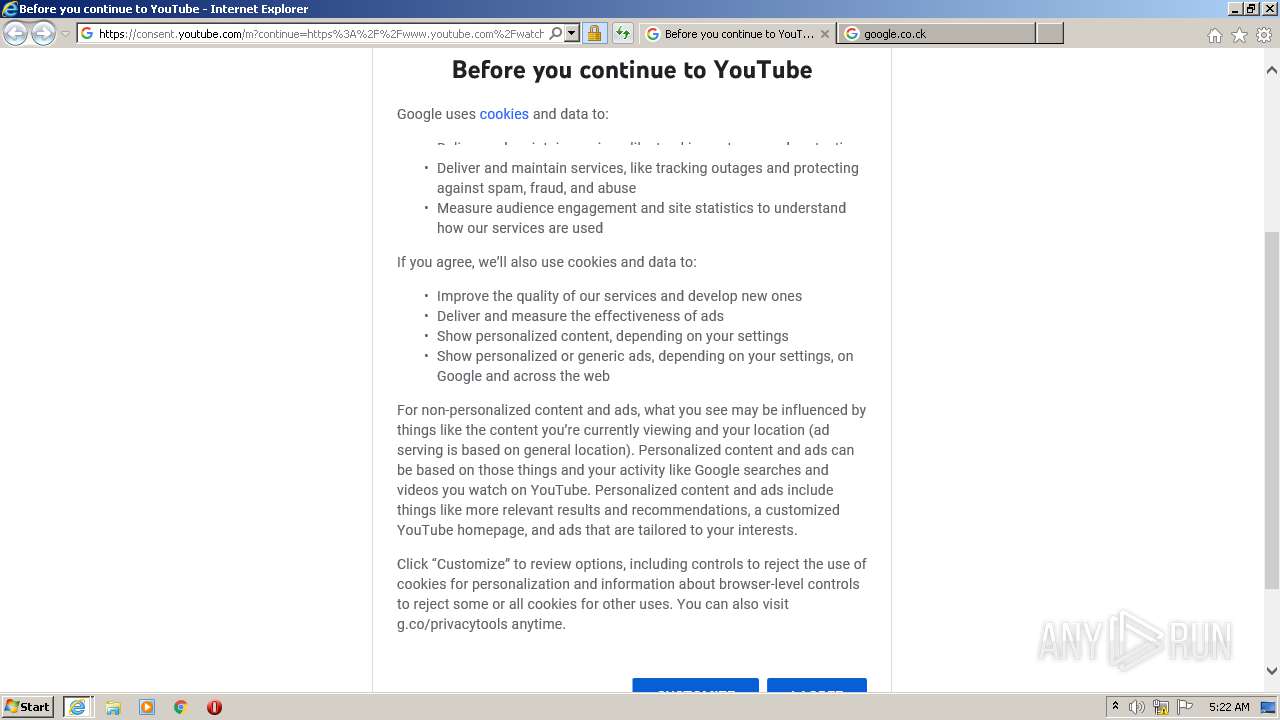Open the Windows Start menu
The width and height of the screenshot is (1280, 720).
click(28, 707)
